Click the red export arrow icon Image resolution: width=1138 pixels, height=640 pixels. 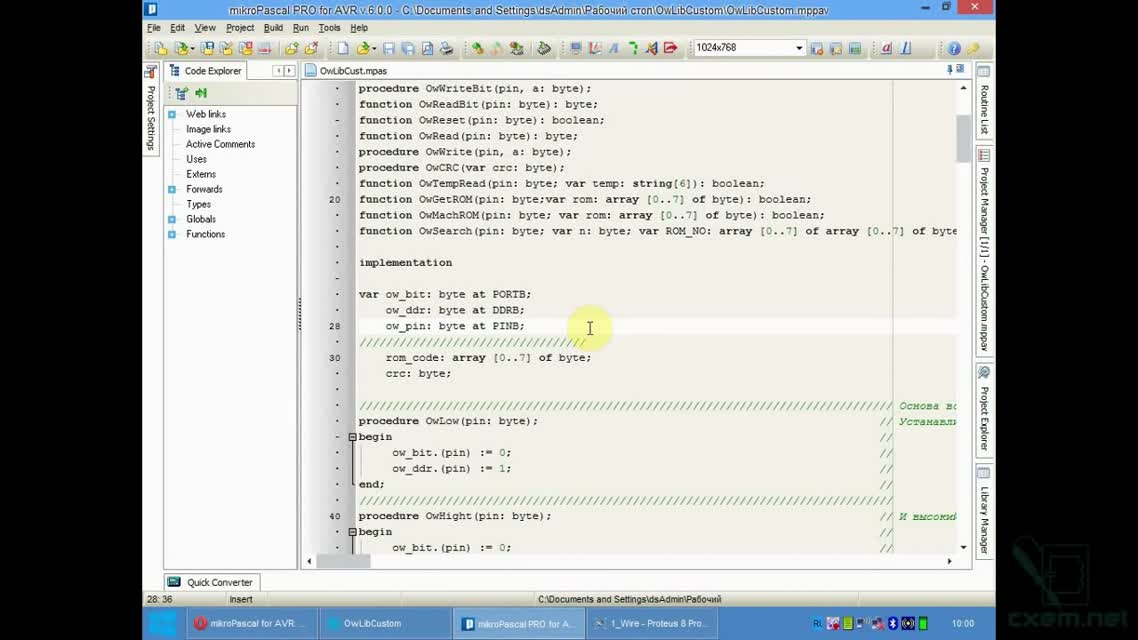(671, 49)
